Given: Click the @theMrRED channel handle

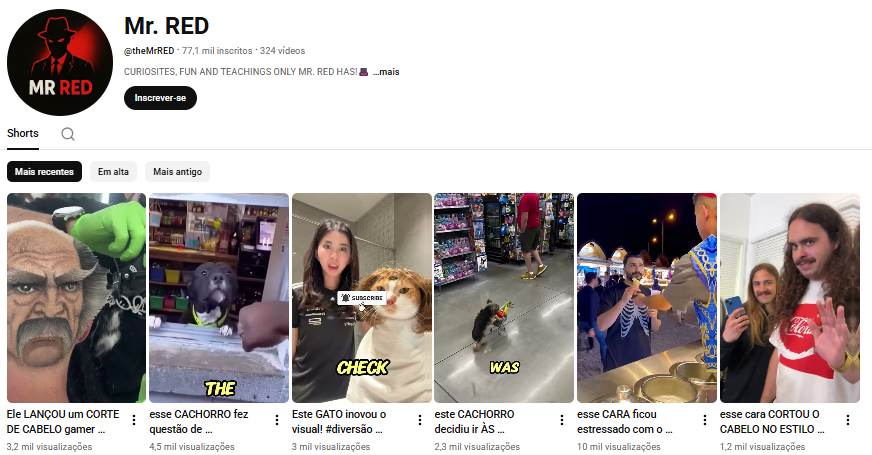Looking at the screenshot, I should [x=149, y=51].
